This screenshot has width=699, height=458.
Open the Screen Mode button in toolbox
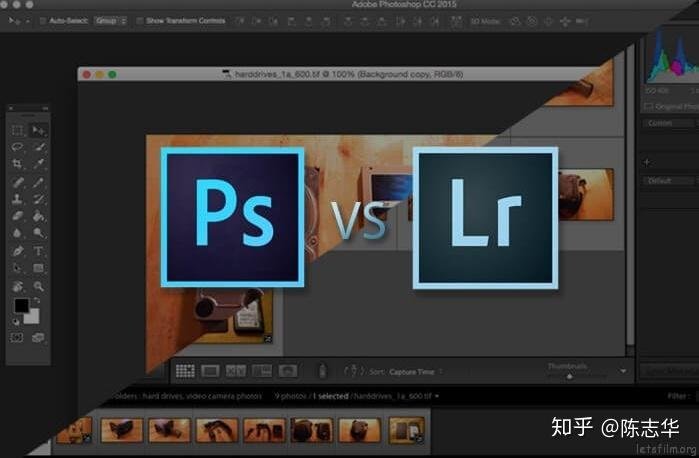38,338
